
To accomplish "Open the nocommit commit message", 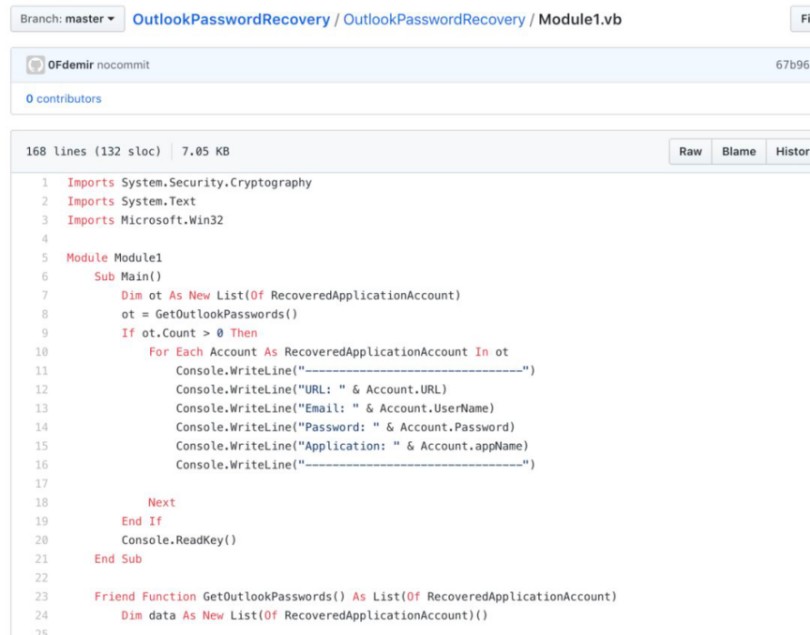I will pyautogui.click(x=123, y=65).
